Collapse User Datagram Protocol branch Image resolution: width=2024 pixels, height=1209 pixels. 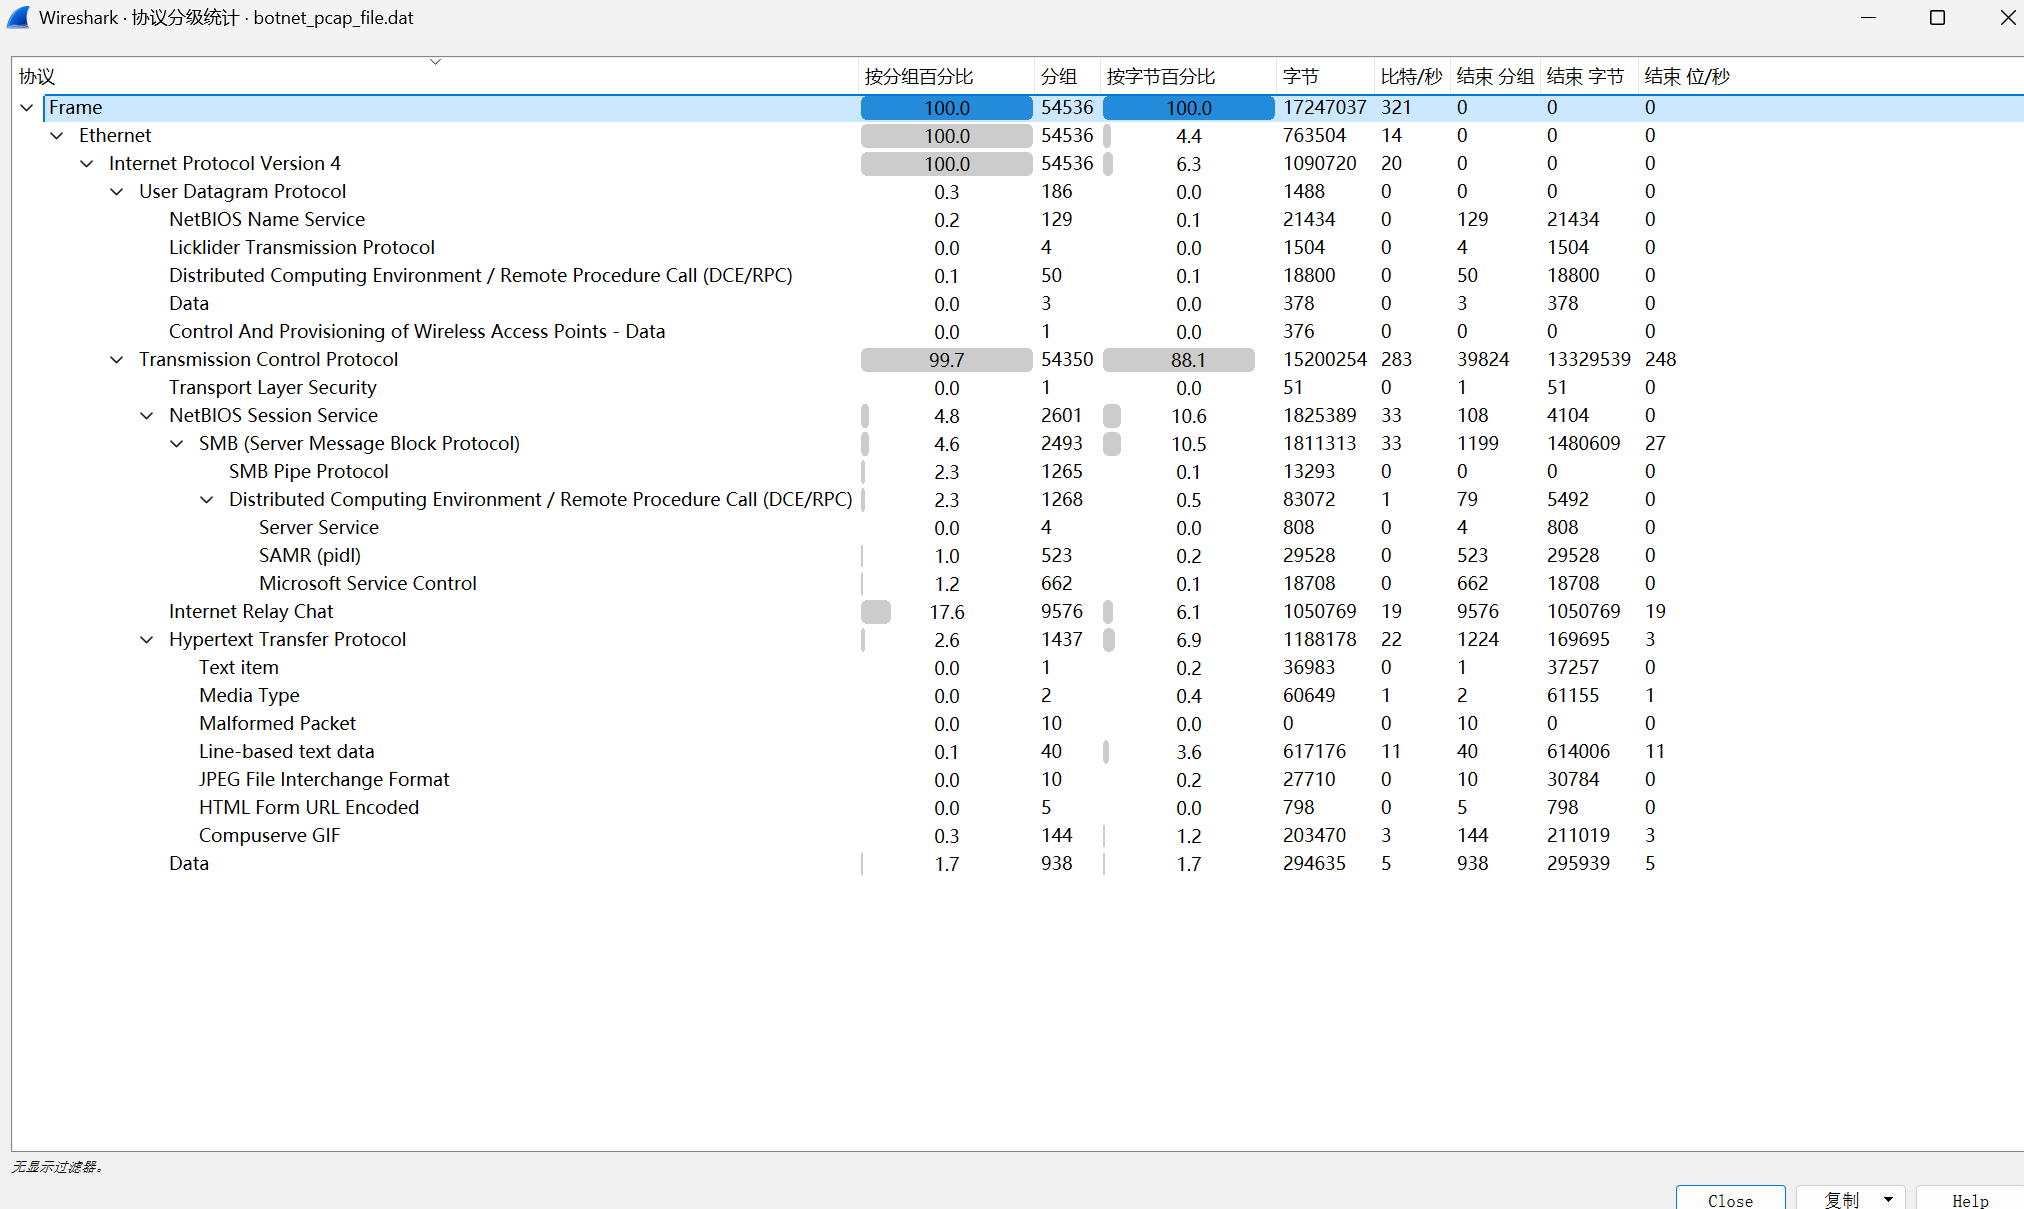(117, 192)
